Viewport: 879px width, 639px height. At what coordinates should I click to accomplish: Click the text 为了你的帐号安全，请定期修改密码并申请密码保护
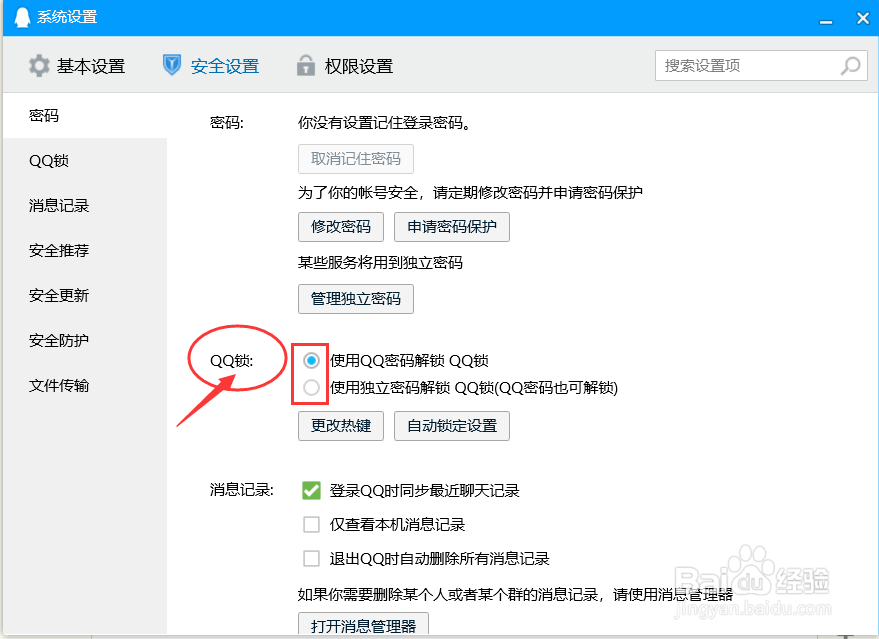pyautogui.click(x=470, y=193)
